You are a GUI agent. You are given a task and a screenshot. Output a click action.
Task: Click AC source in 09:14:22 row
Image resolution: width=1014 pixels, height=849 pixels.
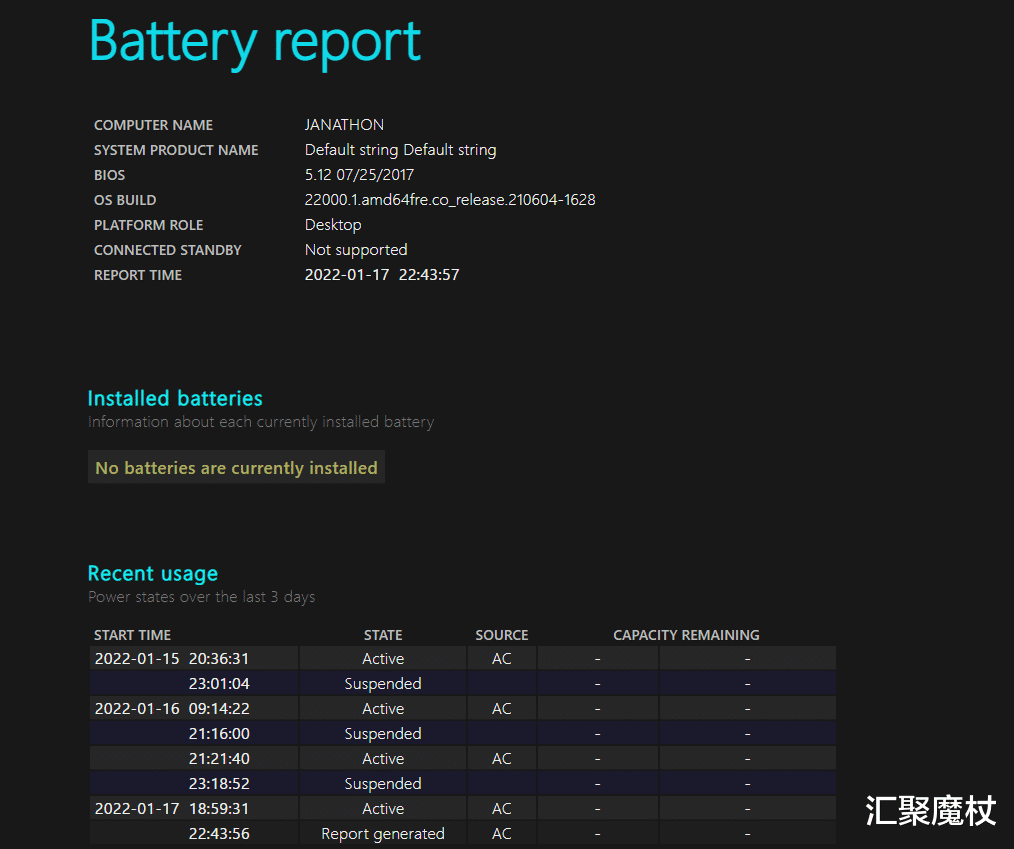tap(502, 709)
